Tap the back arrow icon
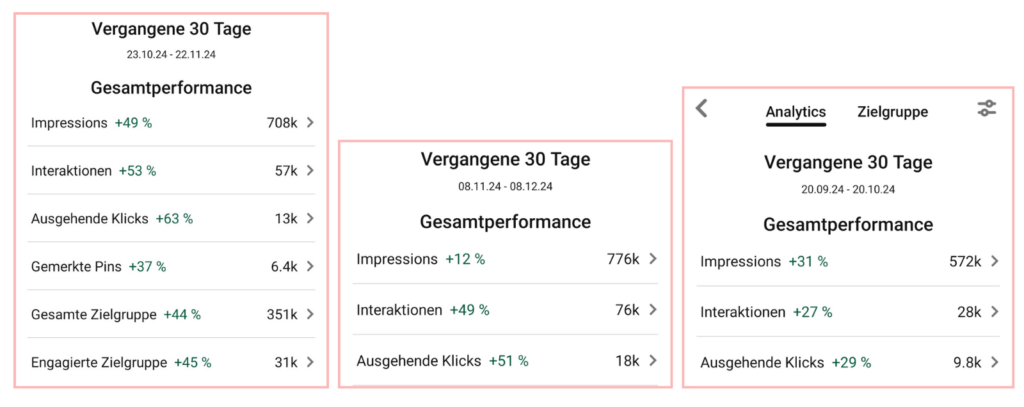 point(702,109)
